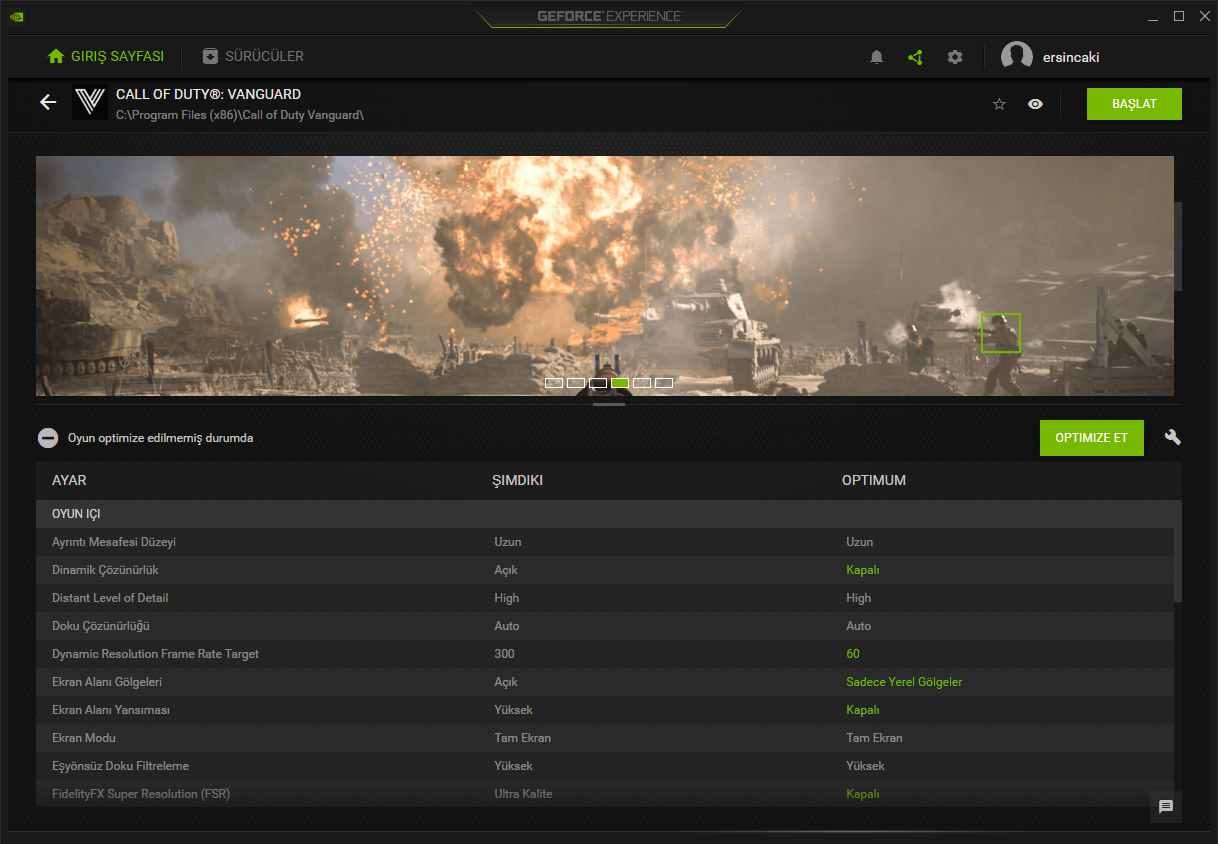This screenshot has width=1218, height=844.
Task: Select Dynamic Resolution Frame Rate Target row
Action: pyautogui.click(x=605, y=654)
